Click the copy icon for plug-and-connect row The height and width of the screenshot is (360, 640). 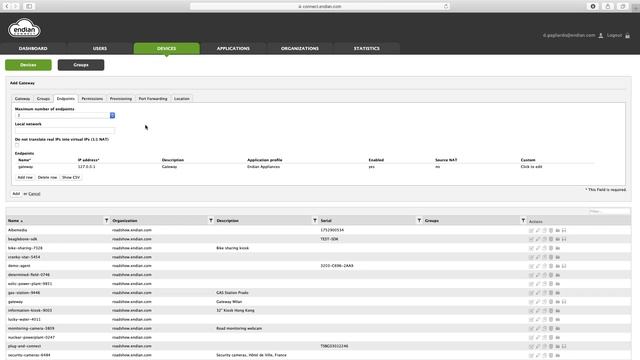point(544,346)
